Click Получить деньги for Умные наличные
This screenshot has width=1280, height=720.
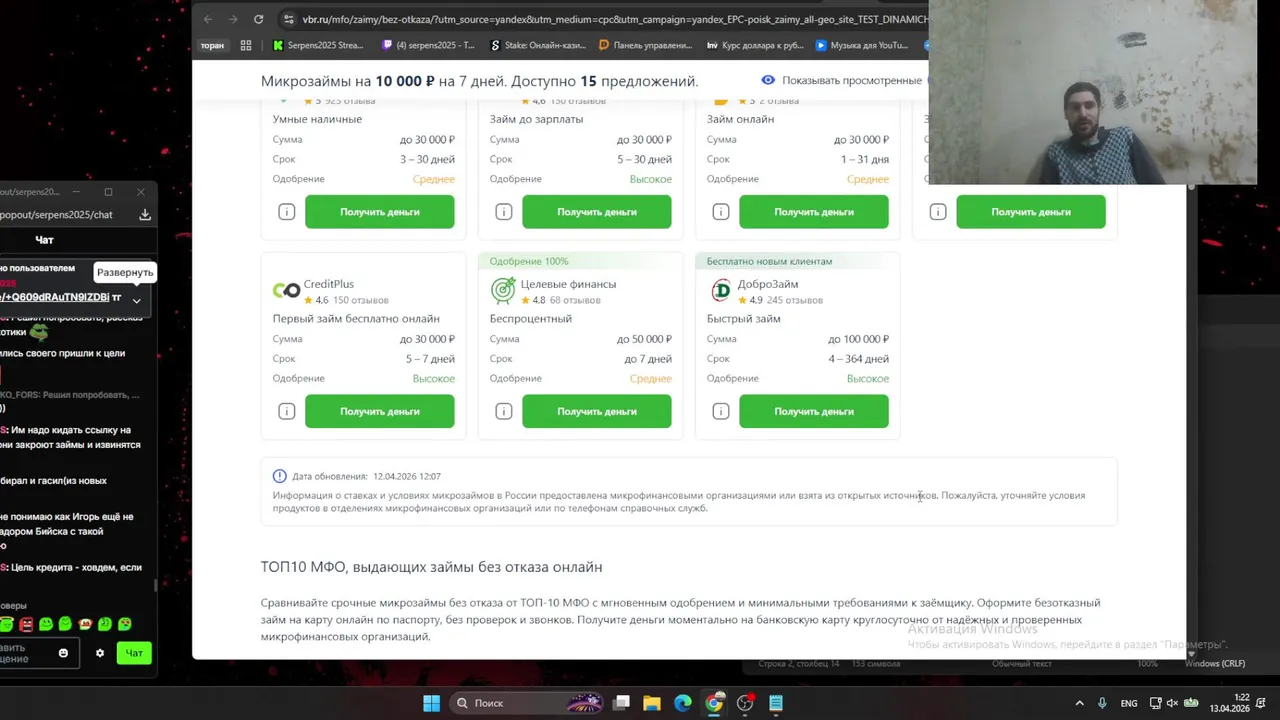(x=380, y=212)
